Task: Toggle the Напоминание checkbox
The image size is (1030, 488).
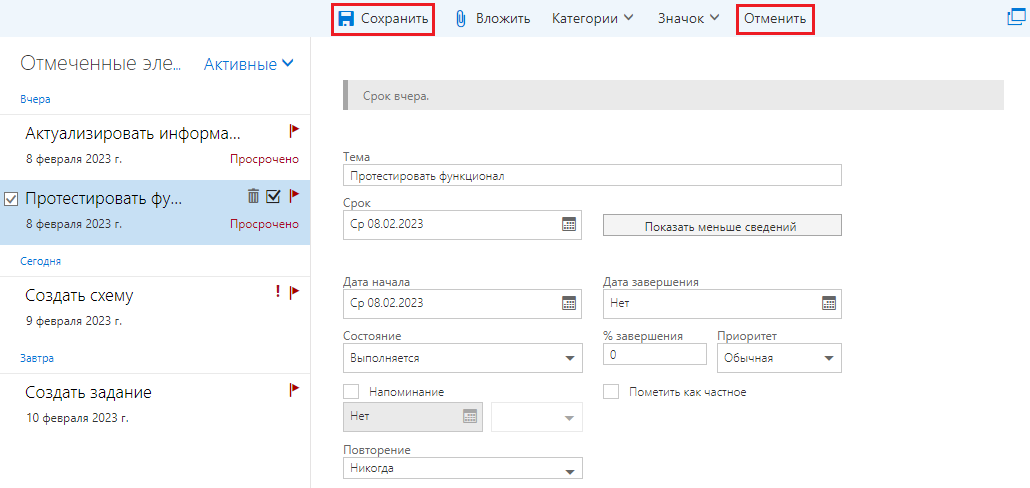Action: pyautogui.click(x=351, y=391)
